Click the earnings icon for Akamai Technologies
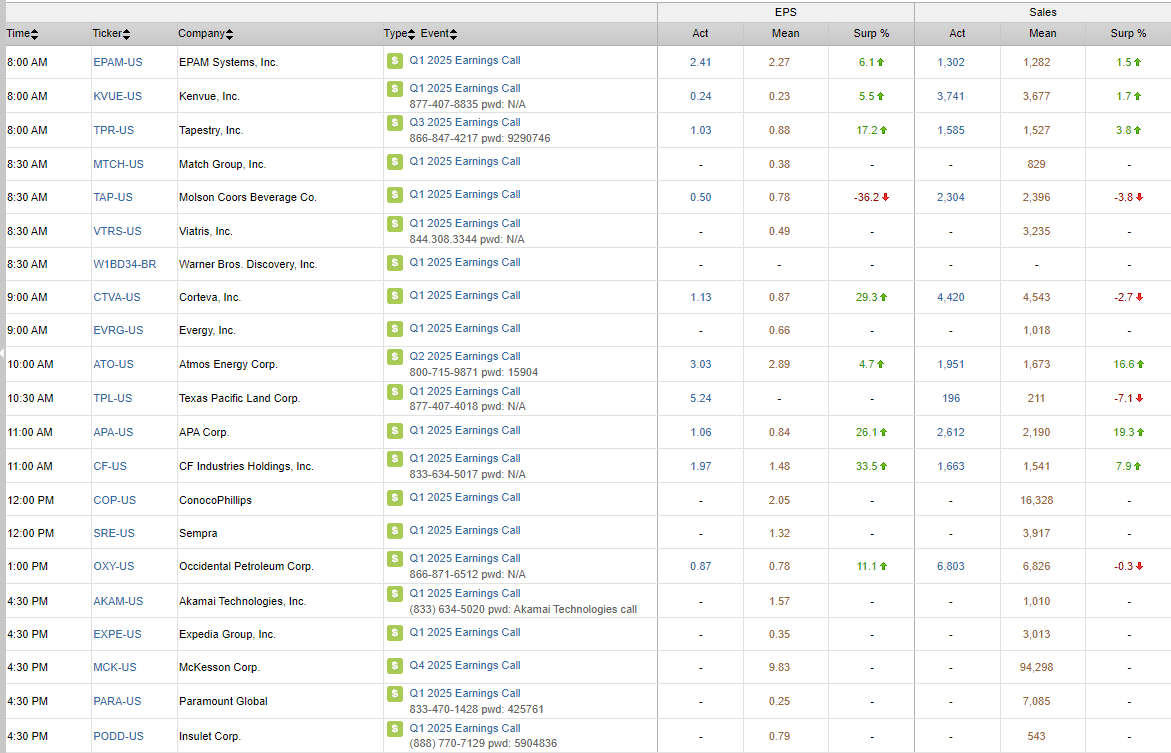Viewport: 1171px width, 753px height. point(395,593)
